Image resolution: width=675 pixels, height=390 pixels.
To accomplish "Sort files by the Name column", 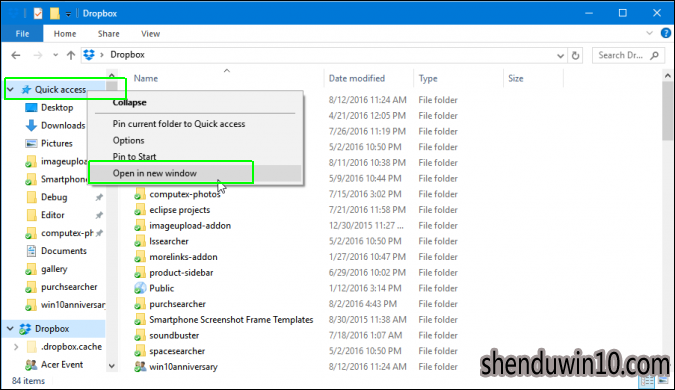I will click(x=146, y=78).
